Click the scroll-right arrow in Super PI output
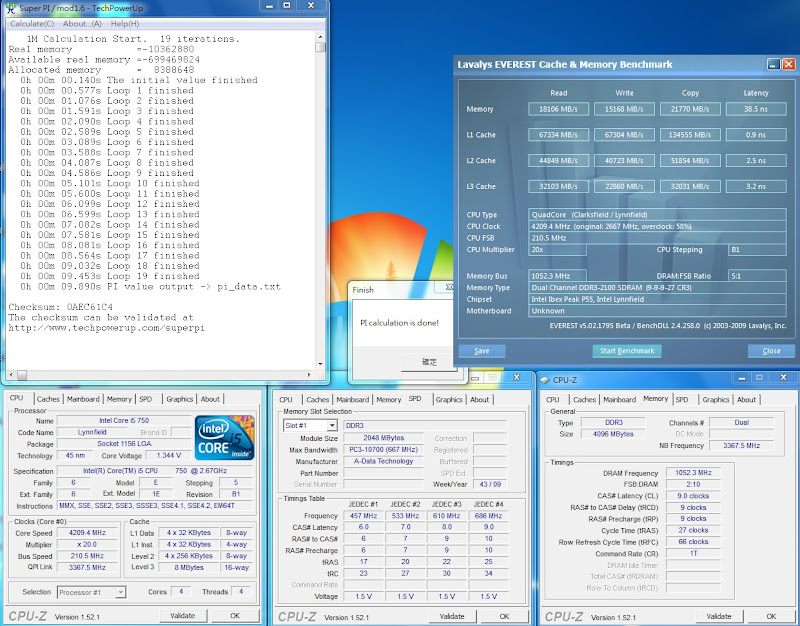The image size is (800, 626). [309, 375]
